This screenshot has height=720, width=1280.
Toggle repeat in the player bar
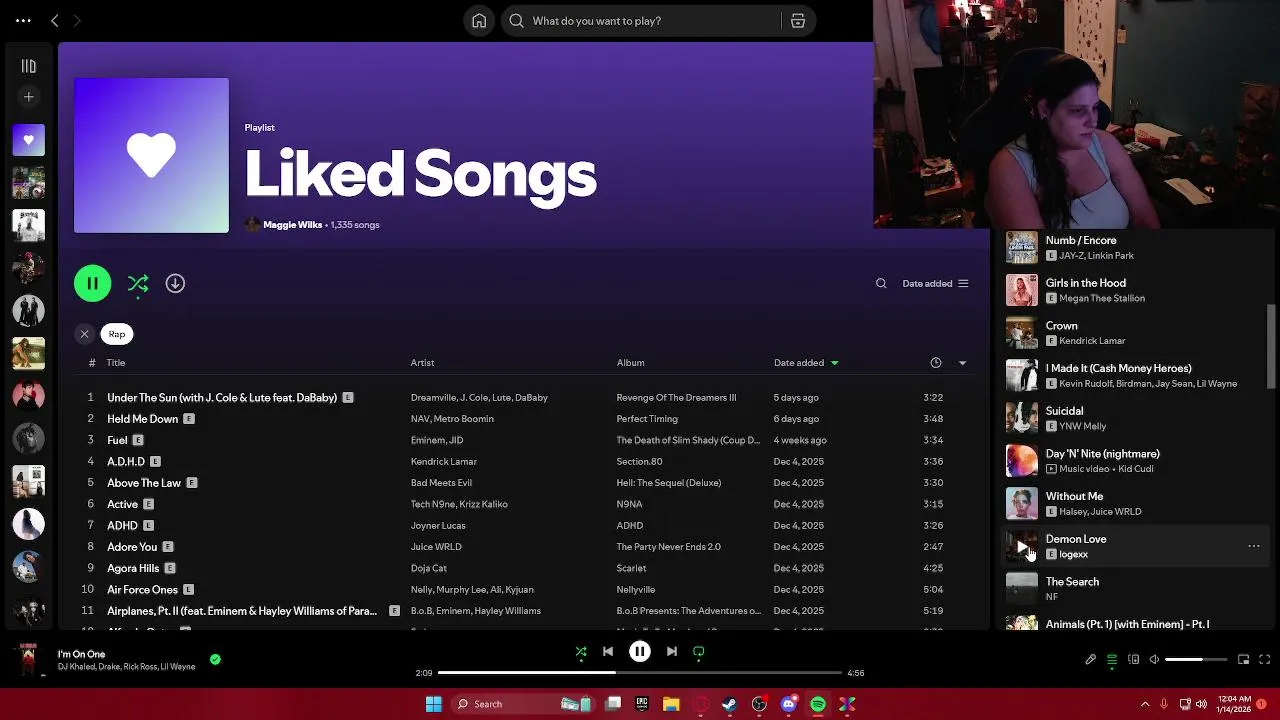point(699,652)
